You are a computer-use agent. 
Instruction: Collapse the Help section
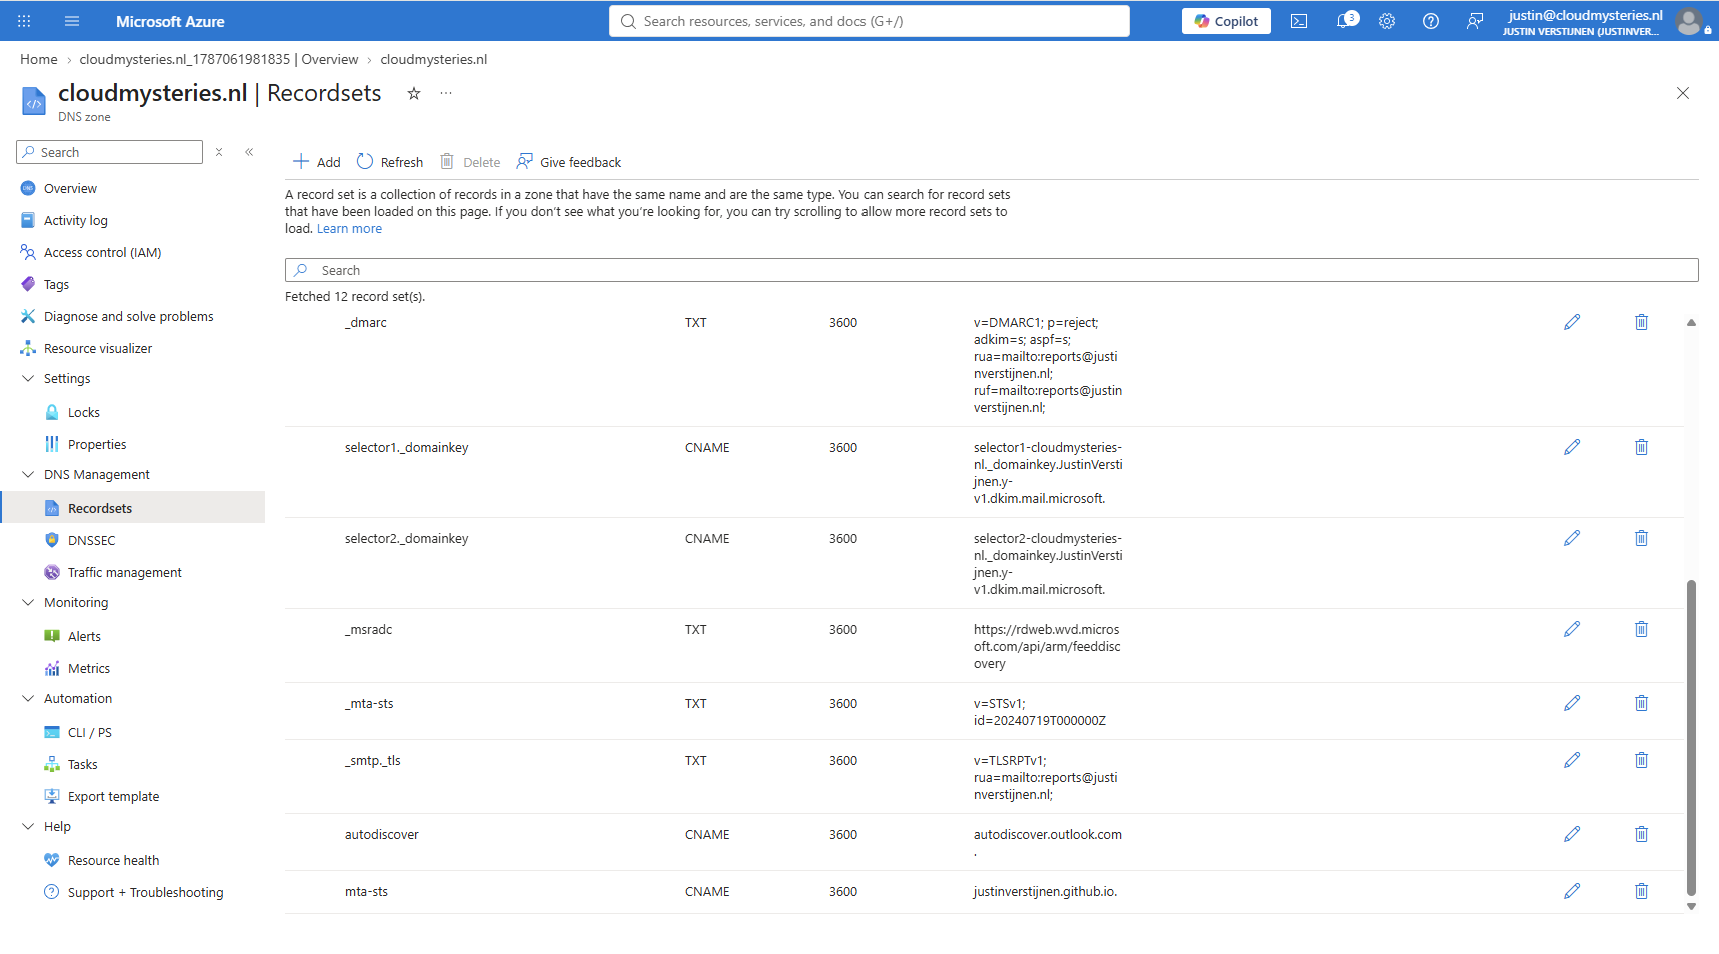28,826
